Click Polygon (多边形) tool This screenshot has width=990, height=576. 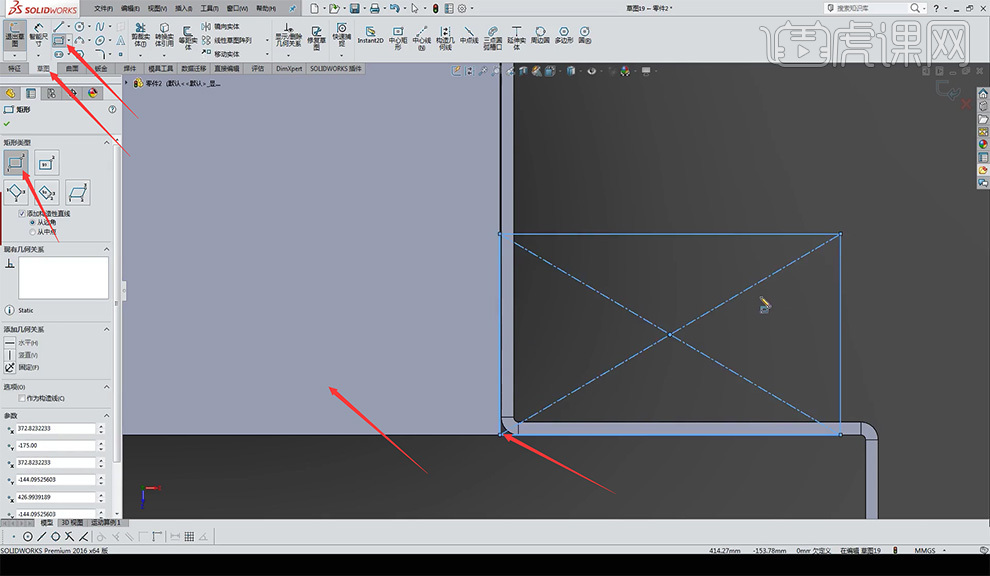[x=564, y=35]
